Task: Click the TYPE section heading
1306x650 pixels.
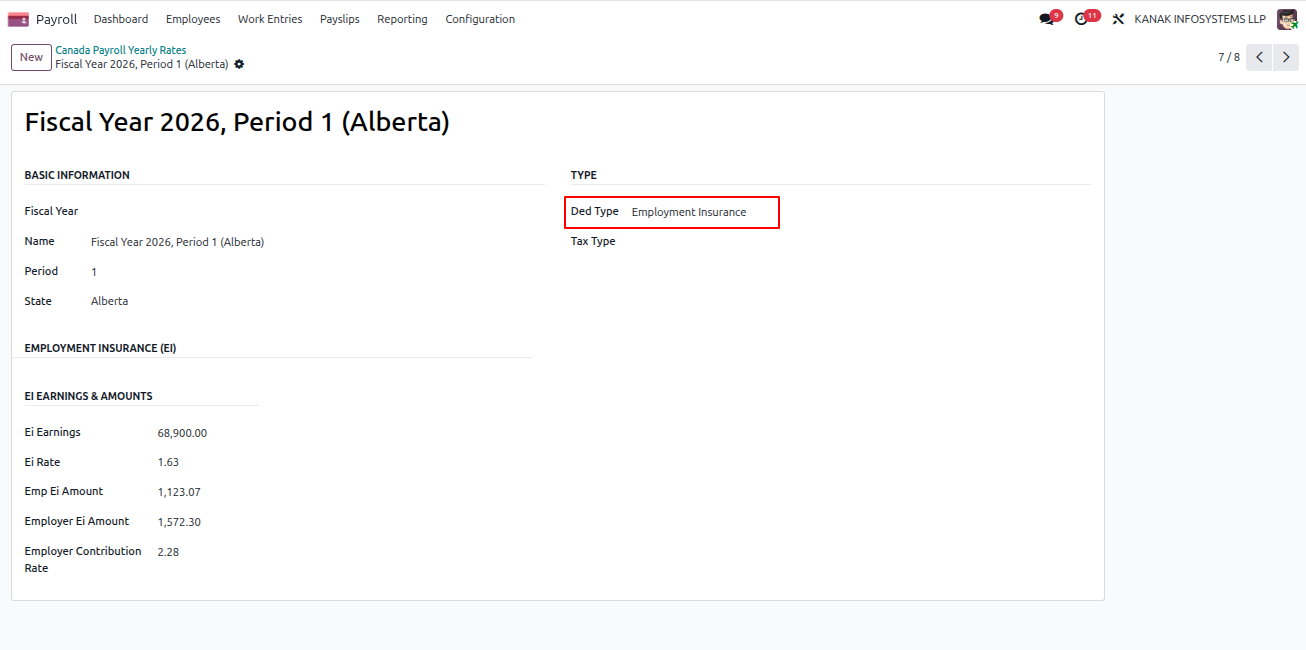Action: [x=584, y=175]
